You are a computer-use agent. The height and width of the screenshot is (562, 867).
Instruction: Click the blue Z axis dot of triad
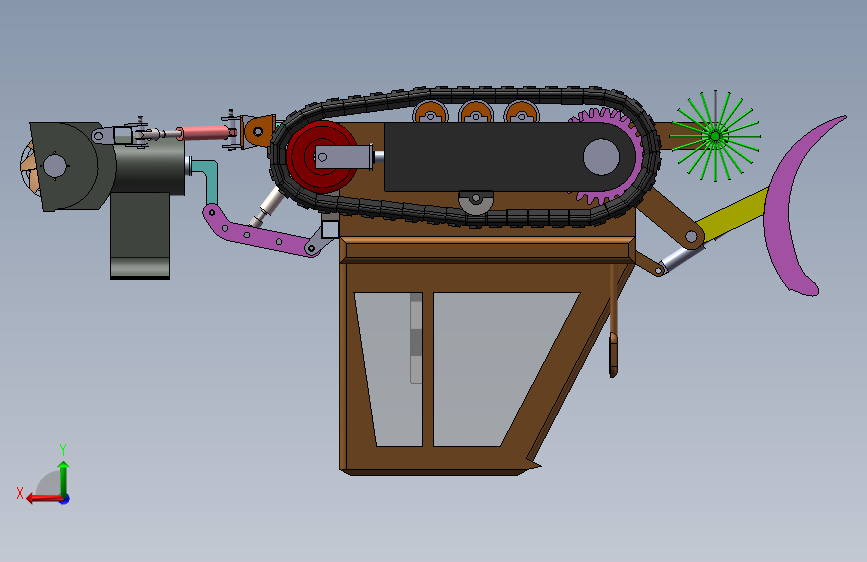[x=65, y=499]
